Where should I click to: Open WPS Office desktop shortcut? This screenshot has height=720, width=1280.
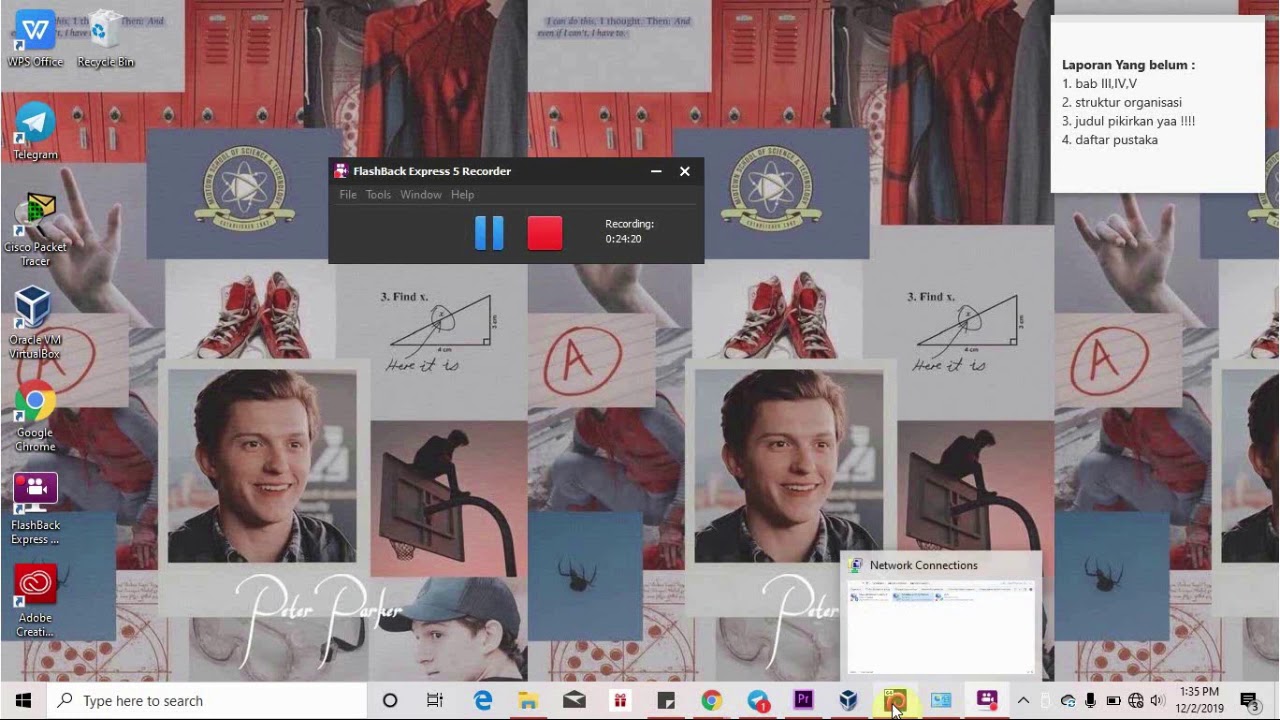tap(35, 39)
